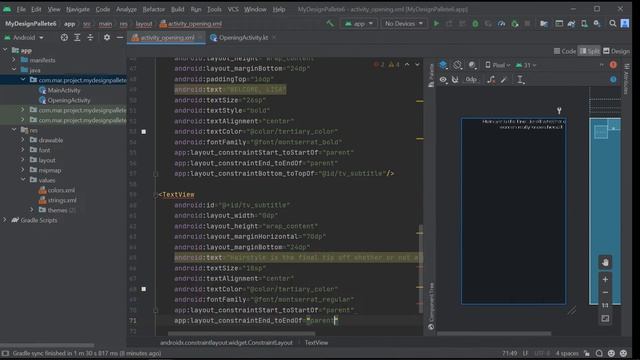
Task: Zoom in the design preview with plus
Action: (x=605, y=280)
